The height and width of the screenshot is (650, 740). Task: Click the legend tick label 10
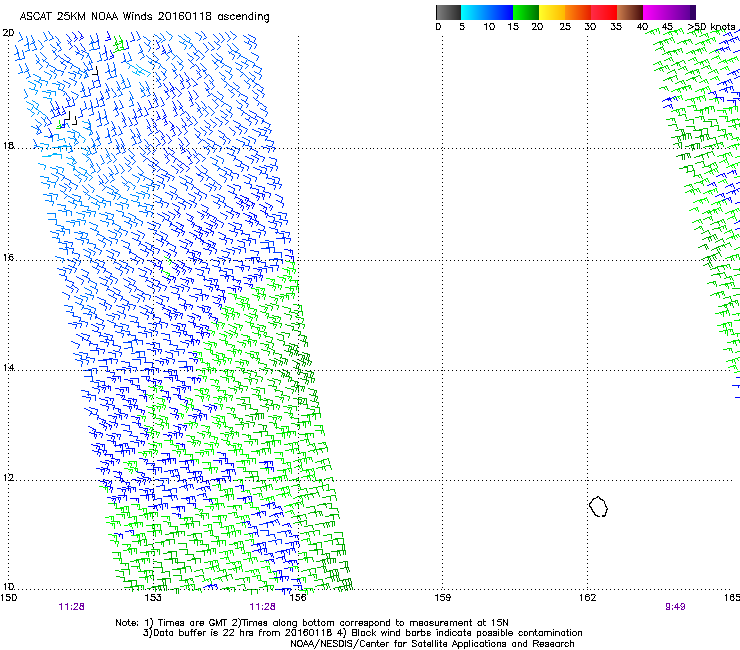(x=489, y=27)
